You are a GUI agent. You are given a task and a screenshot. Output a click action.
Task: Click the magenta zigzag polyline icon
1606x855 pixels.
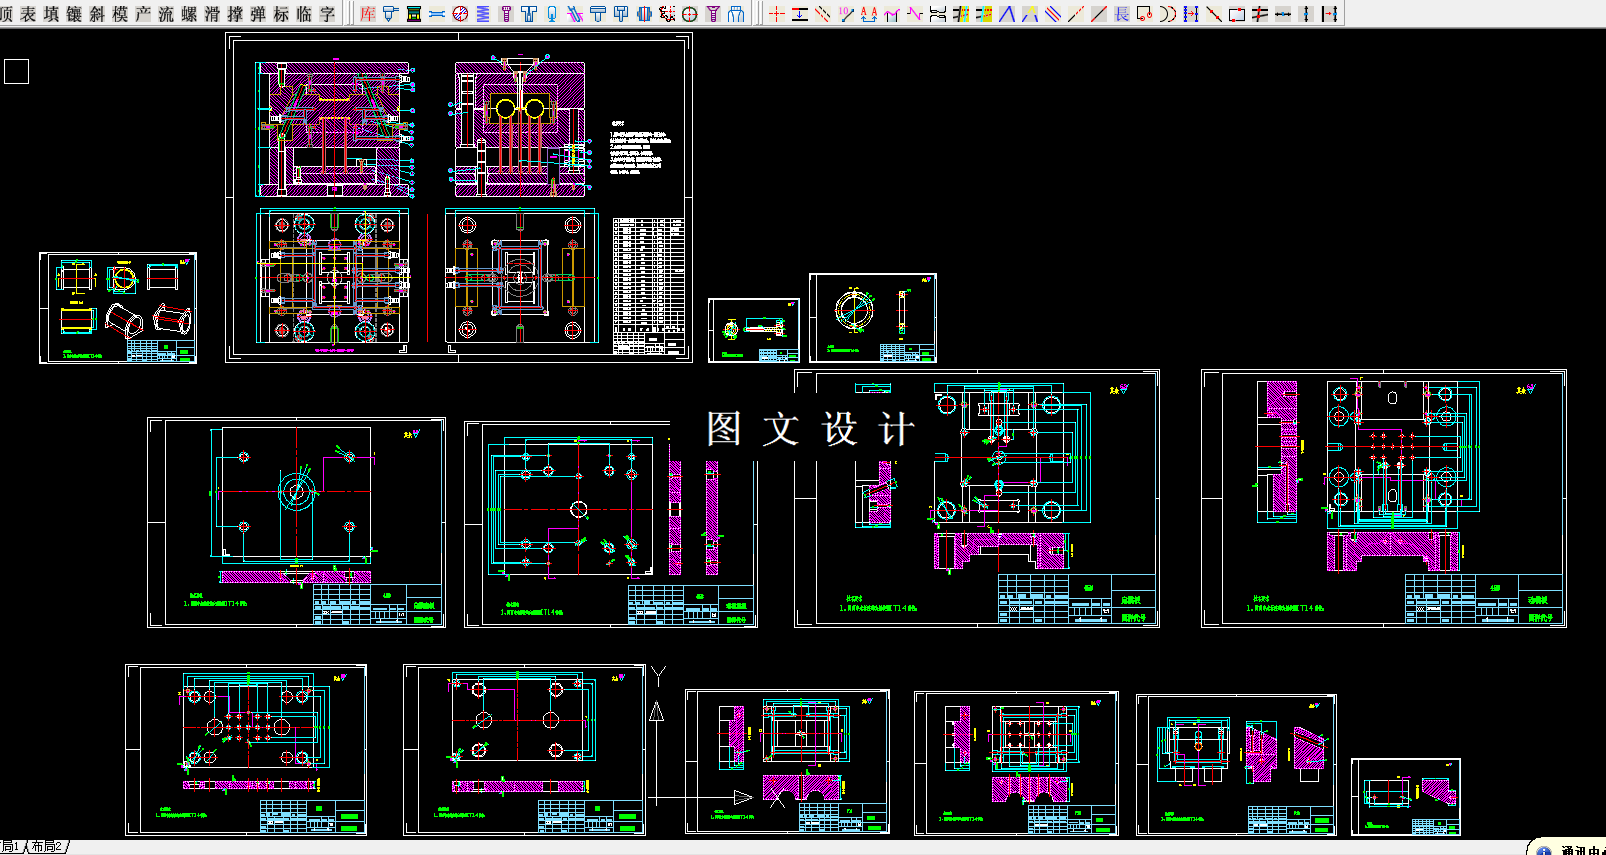(x=915, y=14)
